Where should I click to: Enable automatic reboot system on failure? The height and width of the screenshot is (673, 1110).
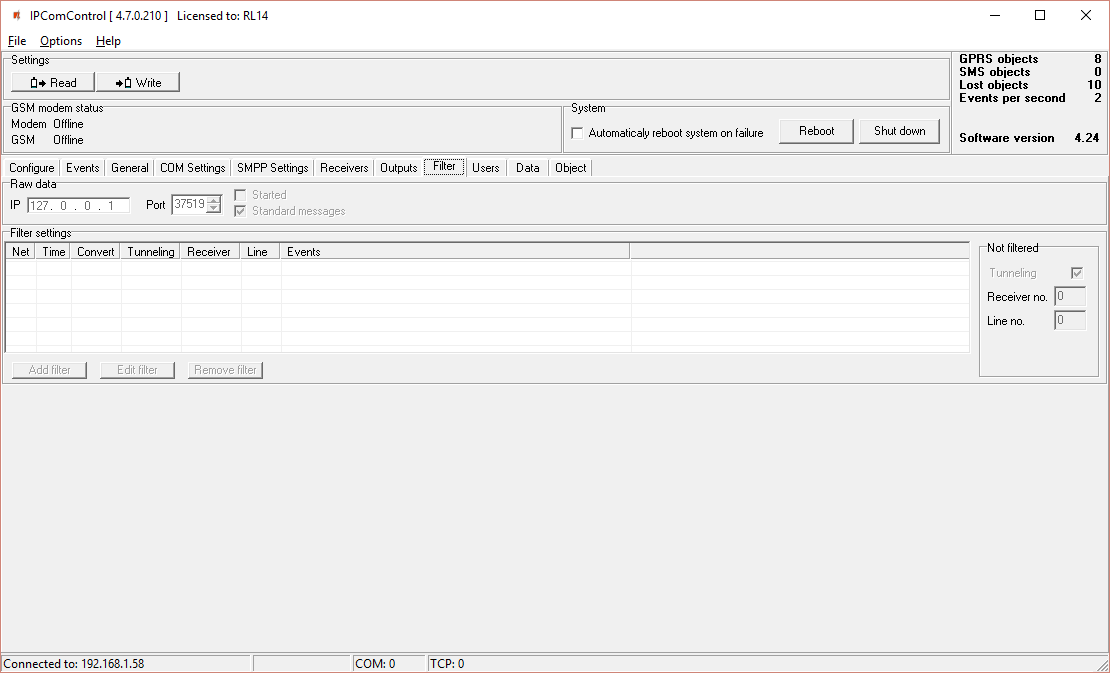pos(577,133)
